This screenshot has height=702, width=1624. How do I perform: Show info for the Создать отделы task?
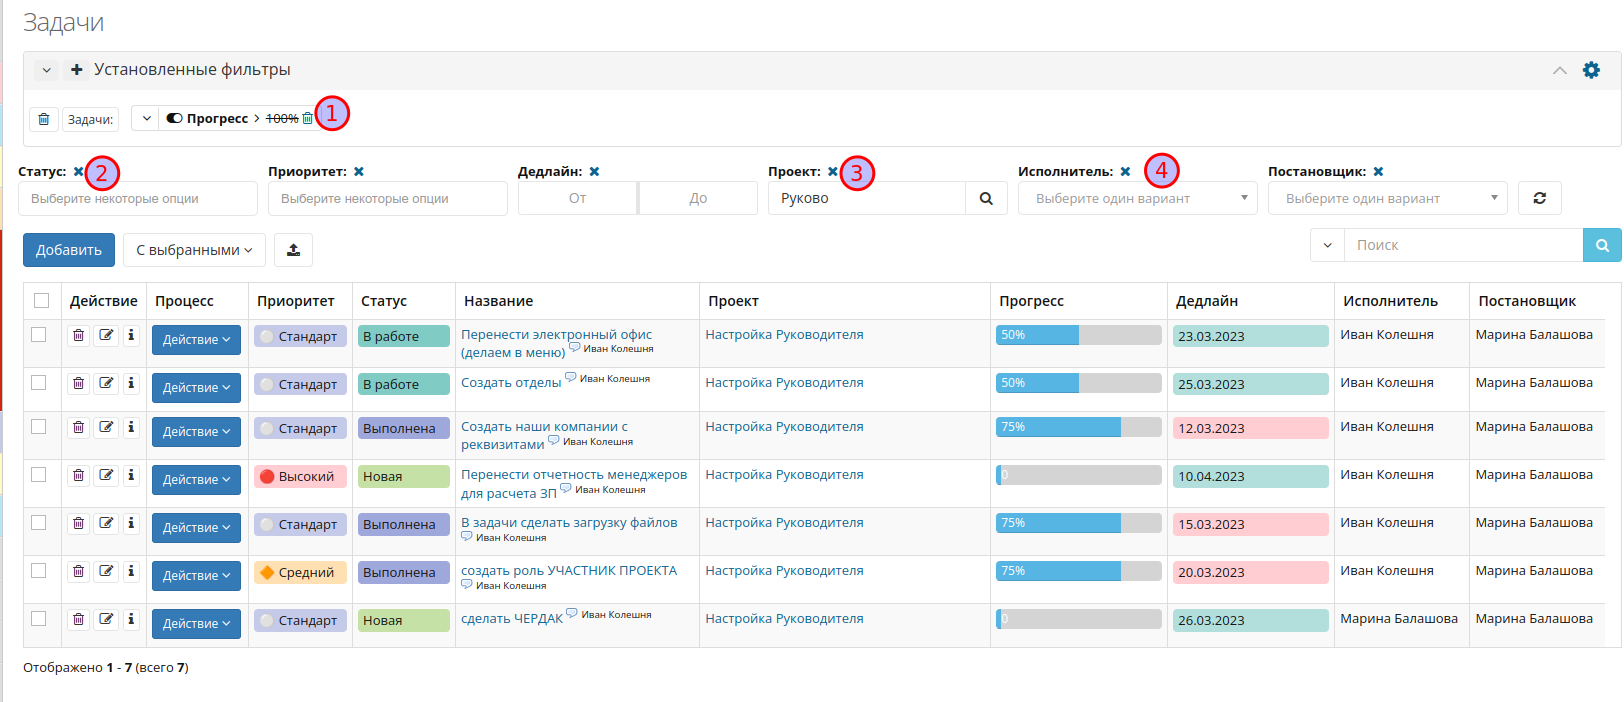pyautogui.click(x=131, y=384)
